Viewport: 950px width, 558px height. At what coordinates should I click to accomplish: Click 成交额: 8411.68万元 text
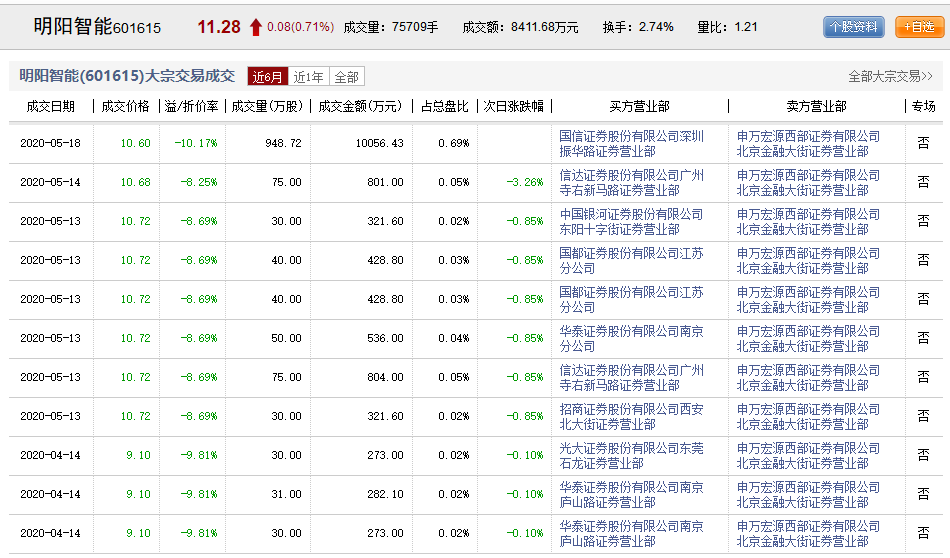520,27
